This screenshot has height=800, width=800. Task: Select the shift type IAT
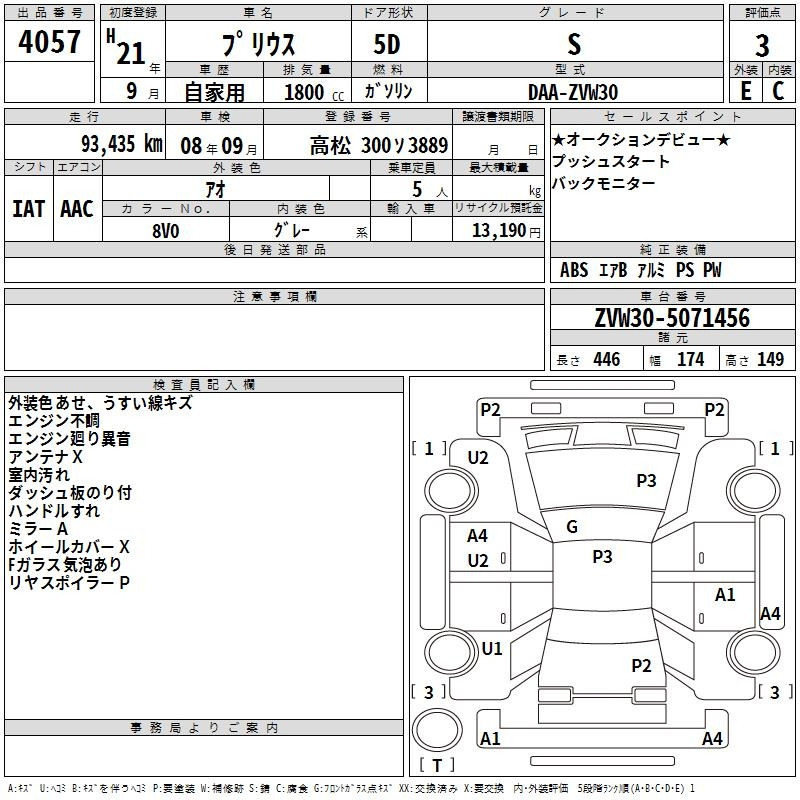(29, 209)
